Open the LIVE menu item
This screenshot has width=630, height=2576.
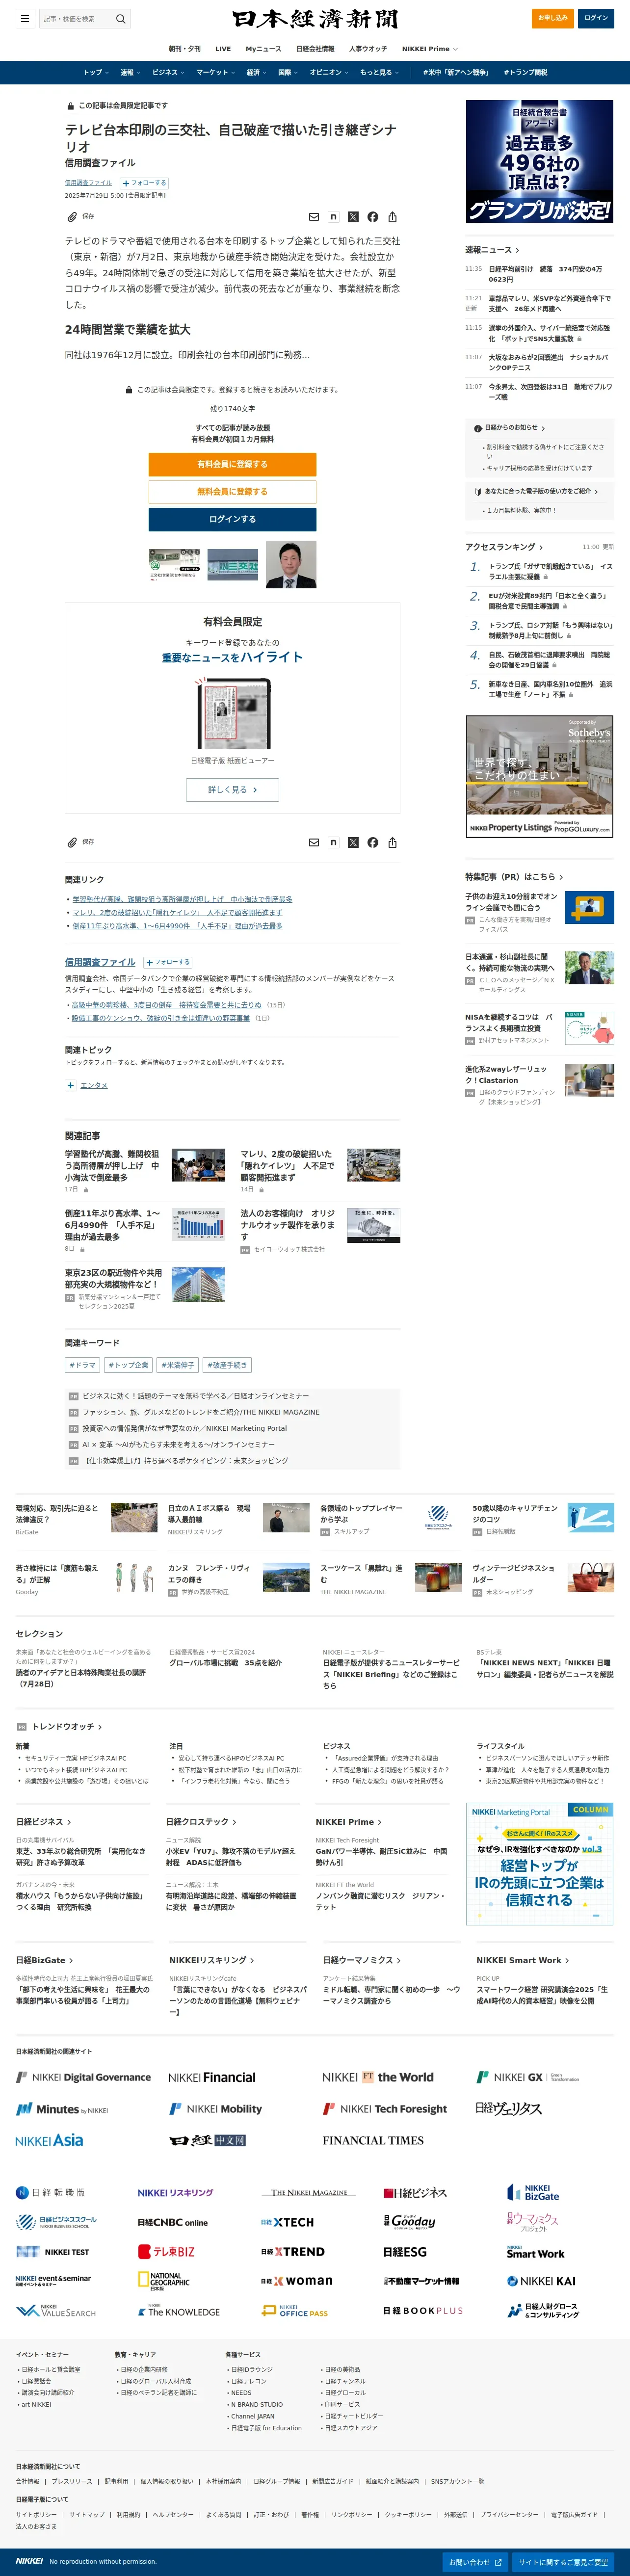tap(223, 48)
